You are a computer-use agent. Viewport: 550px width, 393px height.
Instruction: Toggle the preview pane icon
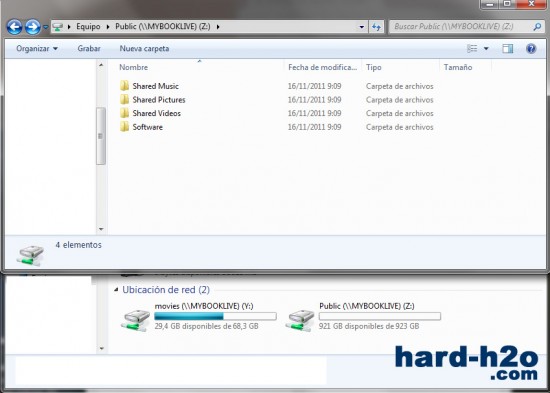tap(507, 48)
